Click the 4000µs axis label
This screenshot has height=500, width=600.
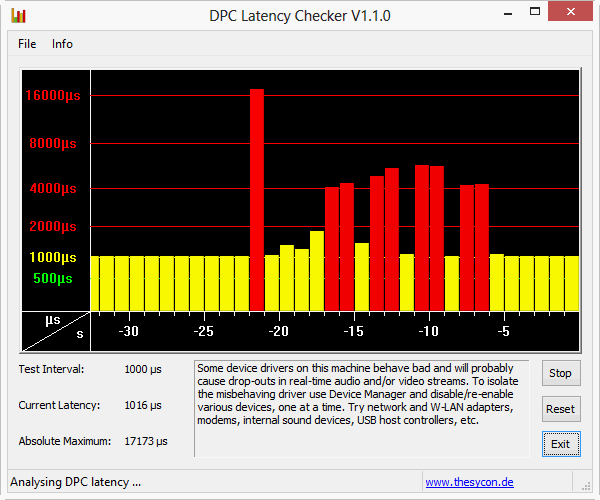click(53, 189)
